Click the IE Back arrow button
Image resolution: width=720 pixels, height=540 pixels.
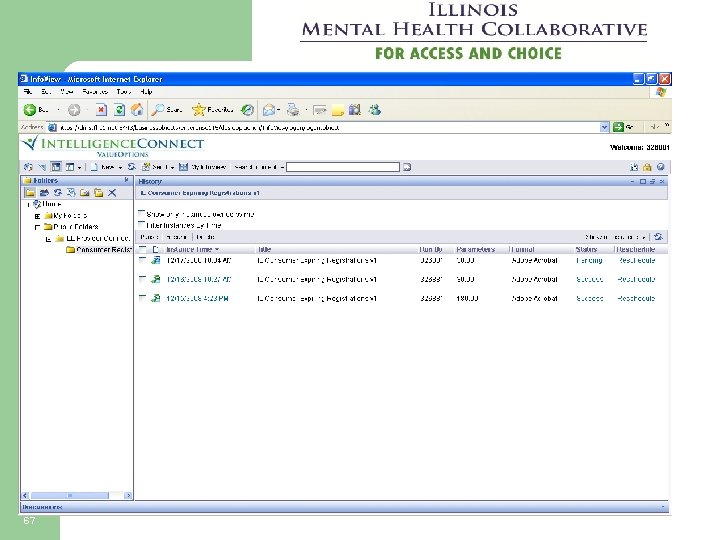(x=30, y=110)
